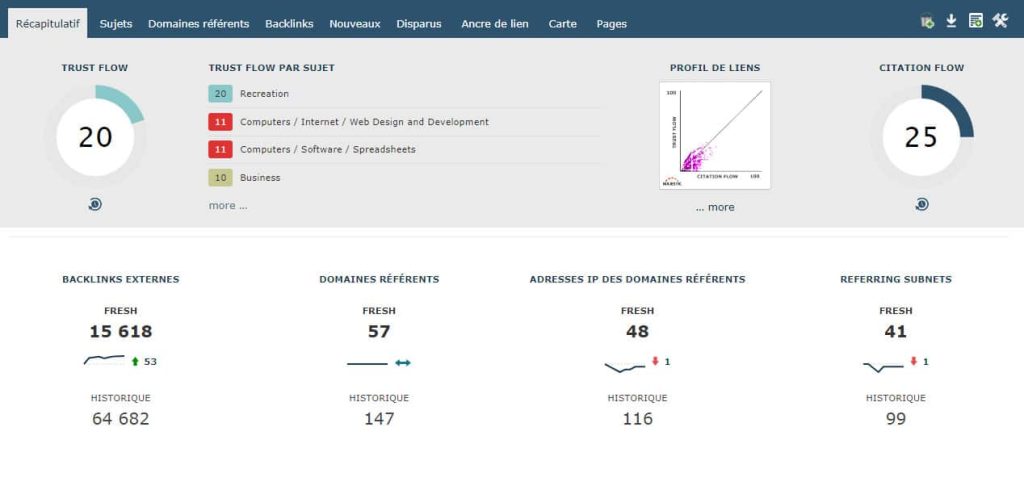This screenshot has height=490, width=1024.
Task: Click the Citation Flow gauge showing 25
Action: tap(921, 137)
